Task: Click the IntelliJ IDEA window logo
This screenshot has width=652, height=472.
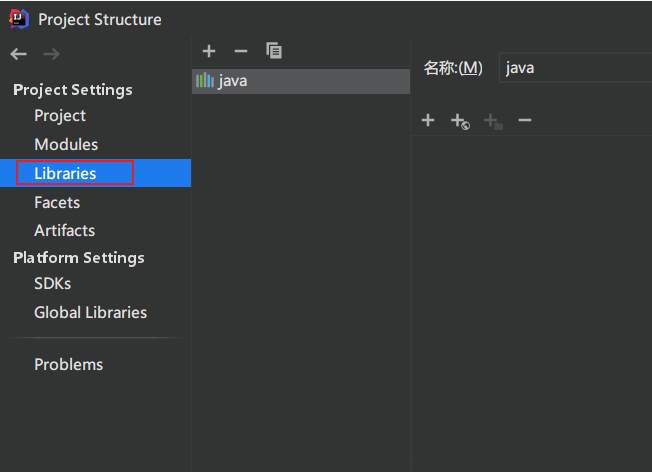Action: (19, 19)
